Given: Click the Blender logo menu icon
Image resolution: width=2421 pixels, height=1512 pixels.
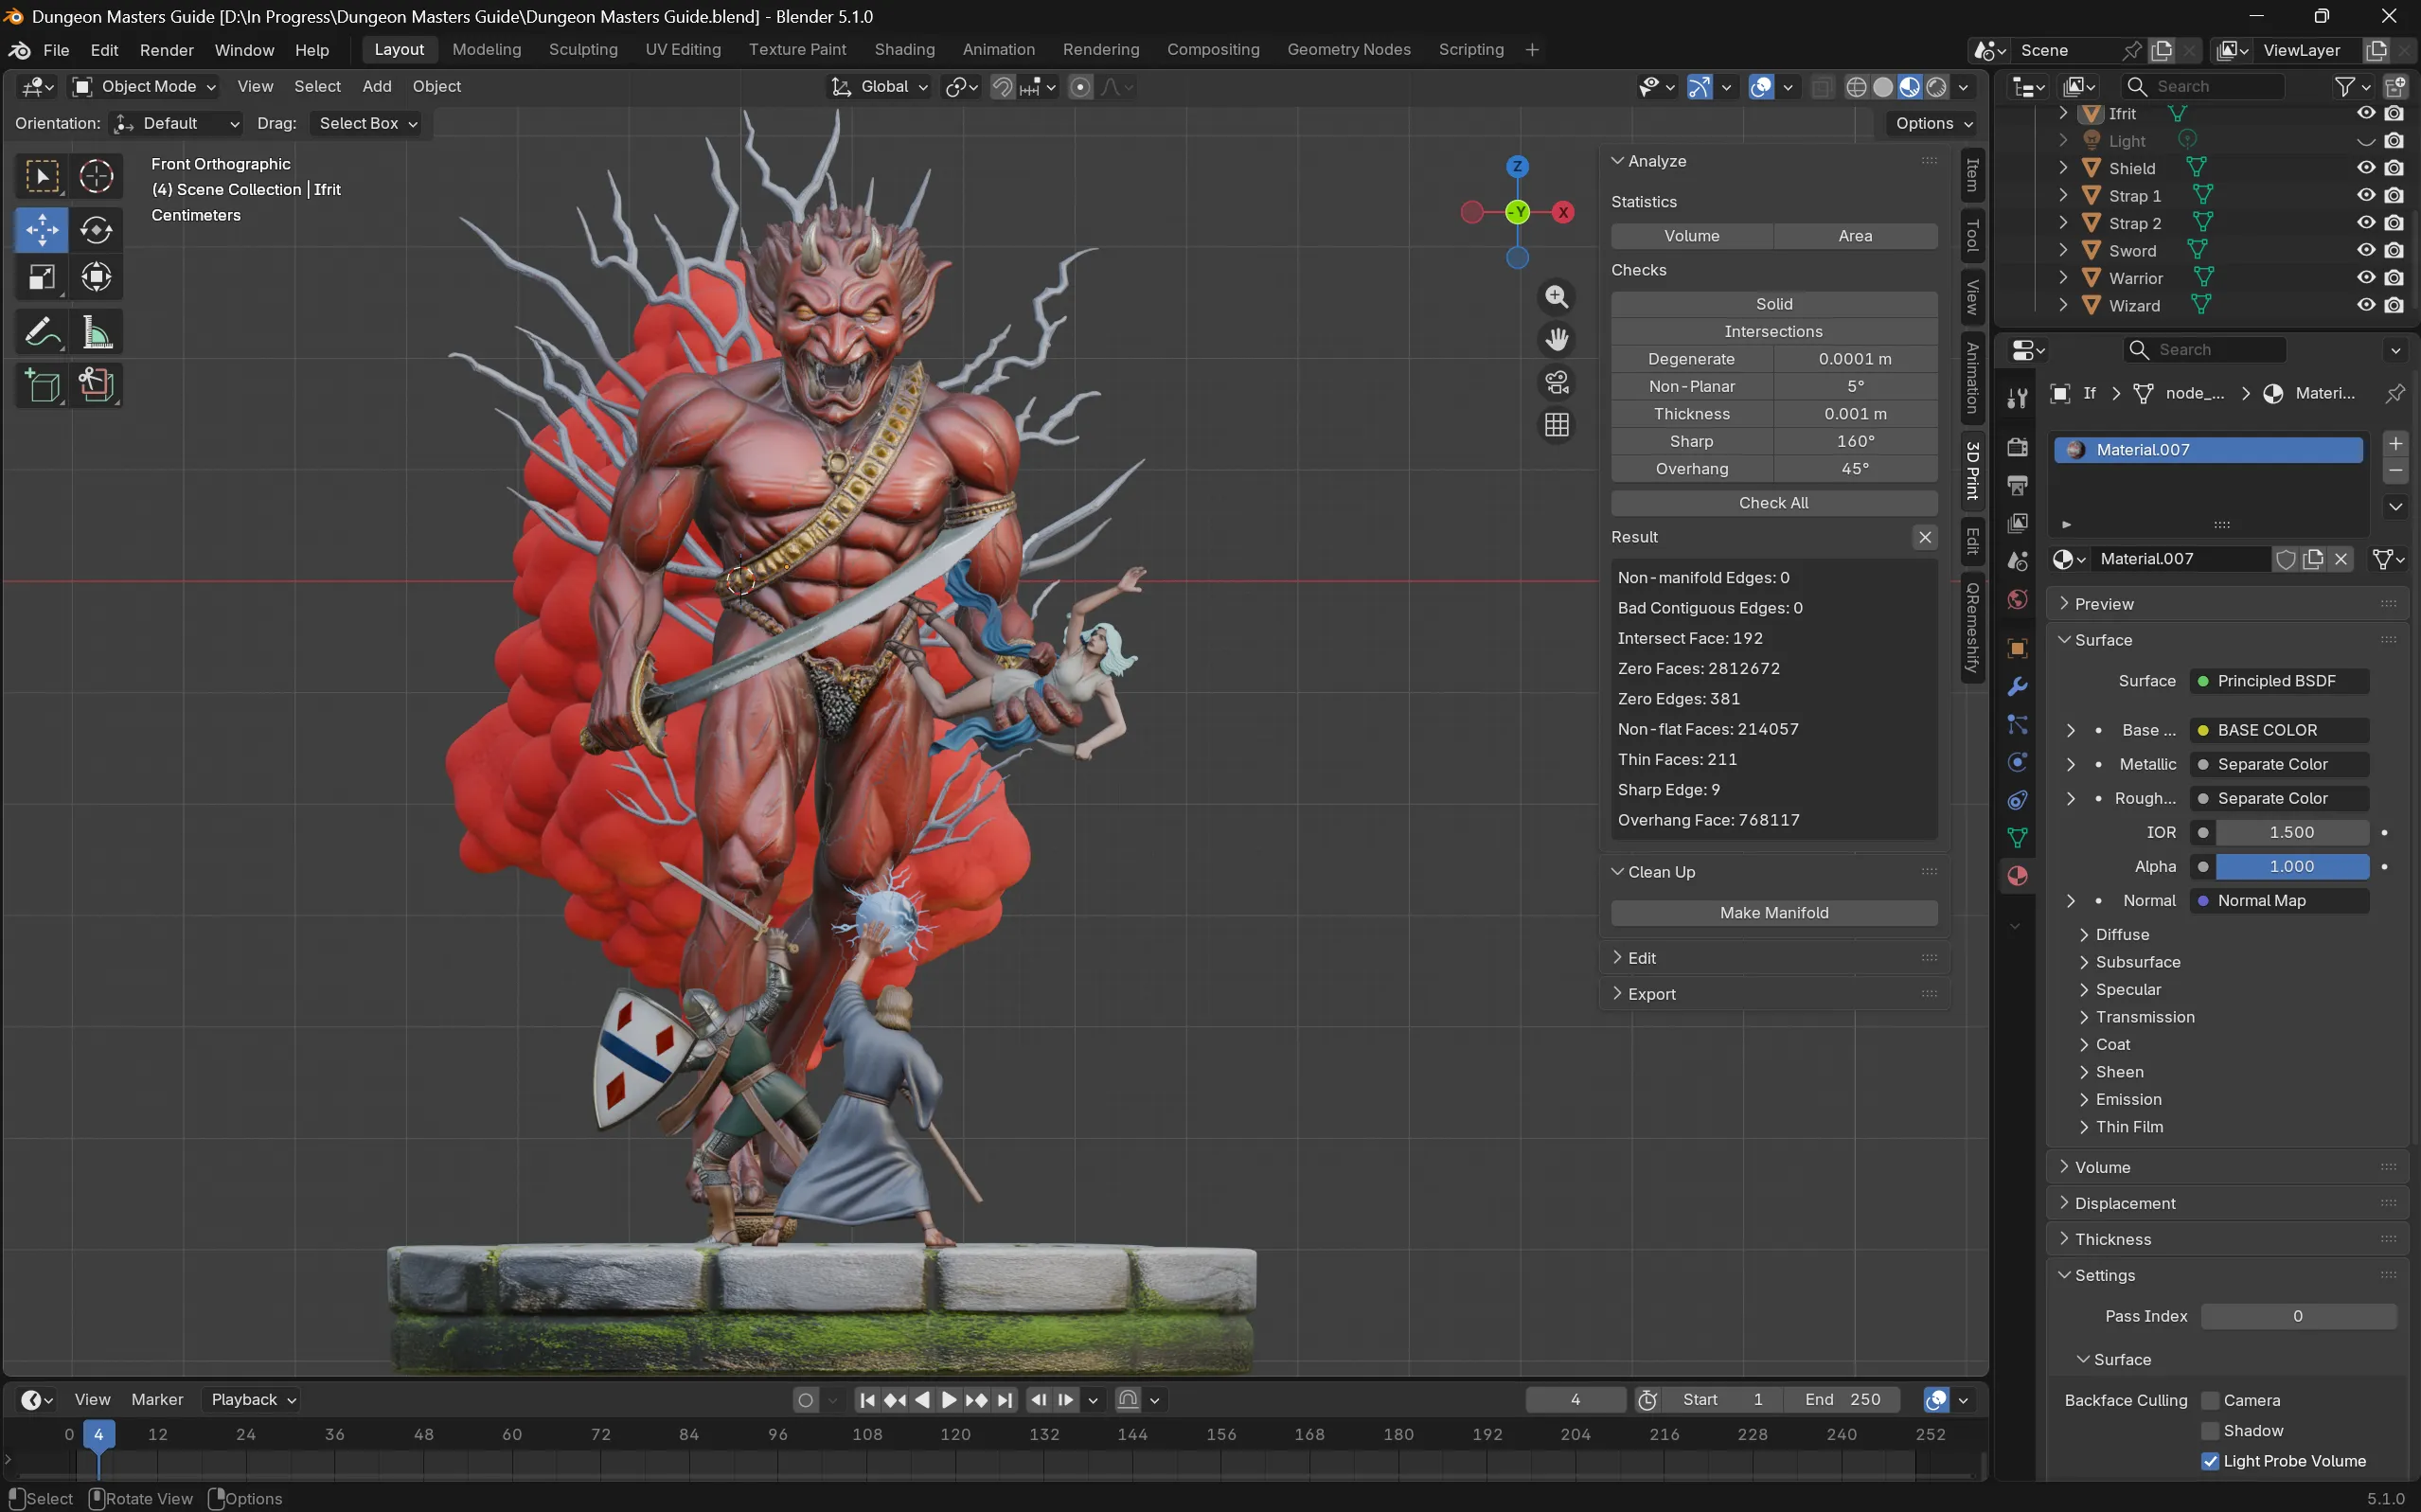Looking at the screenshot, I should 19,50.
